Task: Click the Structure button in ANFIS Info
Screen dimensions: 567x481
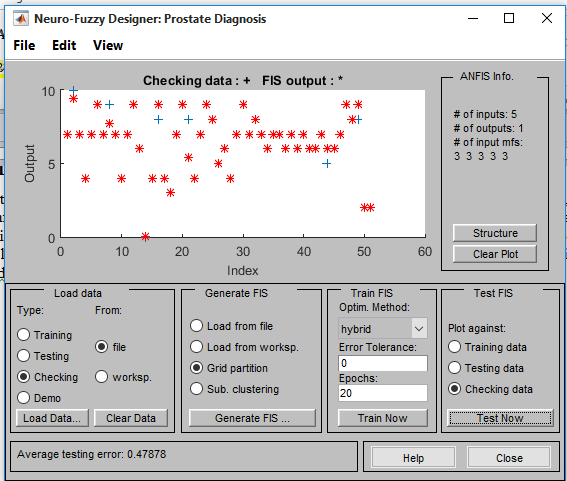Action: click(495, 233)
